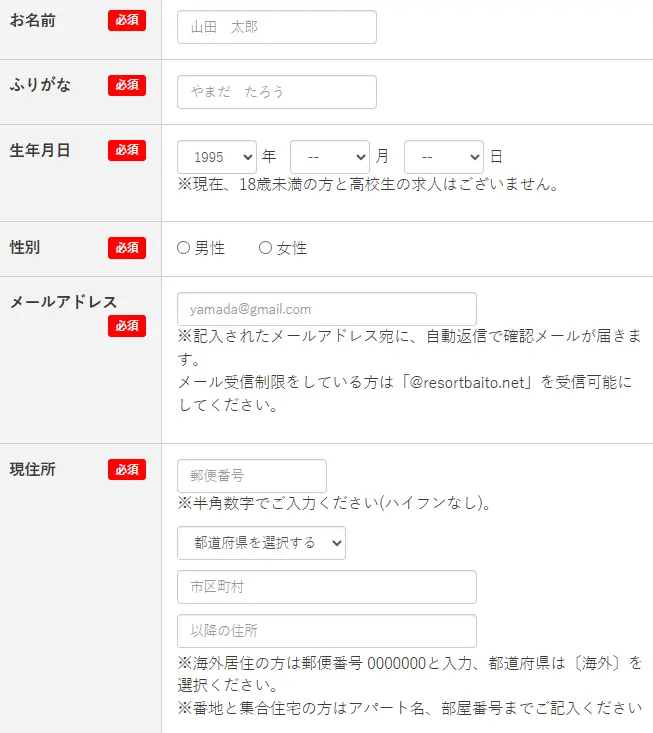The image size is (653, 733).
Task: Click the 現住所 label text
Action: point(33,469)
